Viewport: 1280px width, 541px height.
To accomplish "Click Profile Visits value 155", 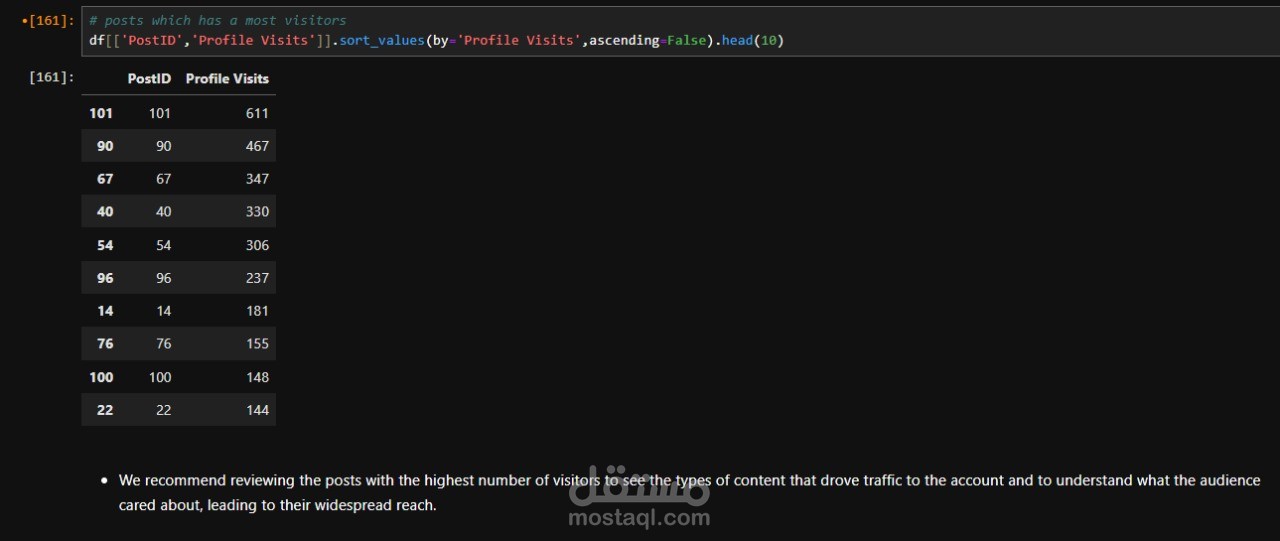I will (257, 344).
